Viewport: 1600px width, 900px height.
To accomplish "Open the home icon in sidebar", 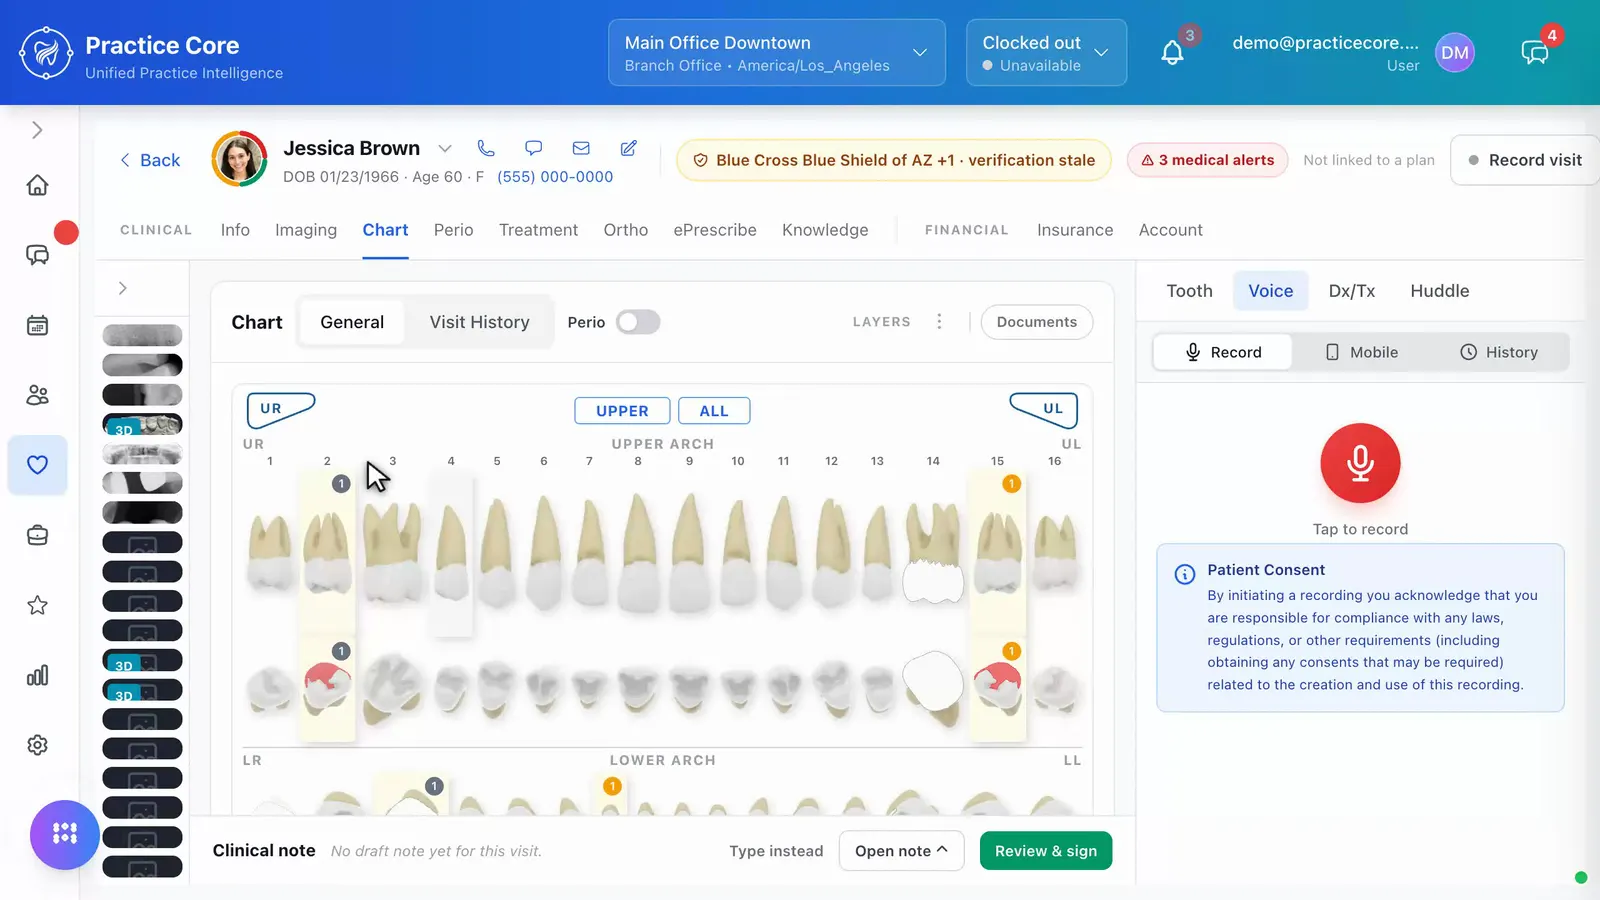I will click(x=37, y=185).
